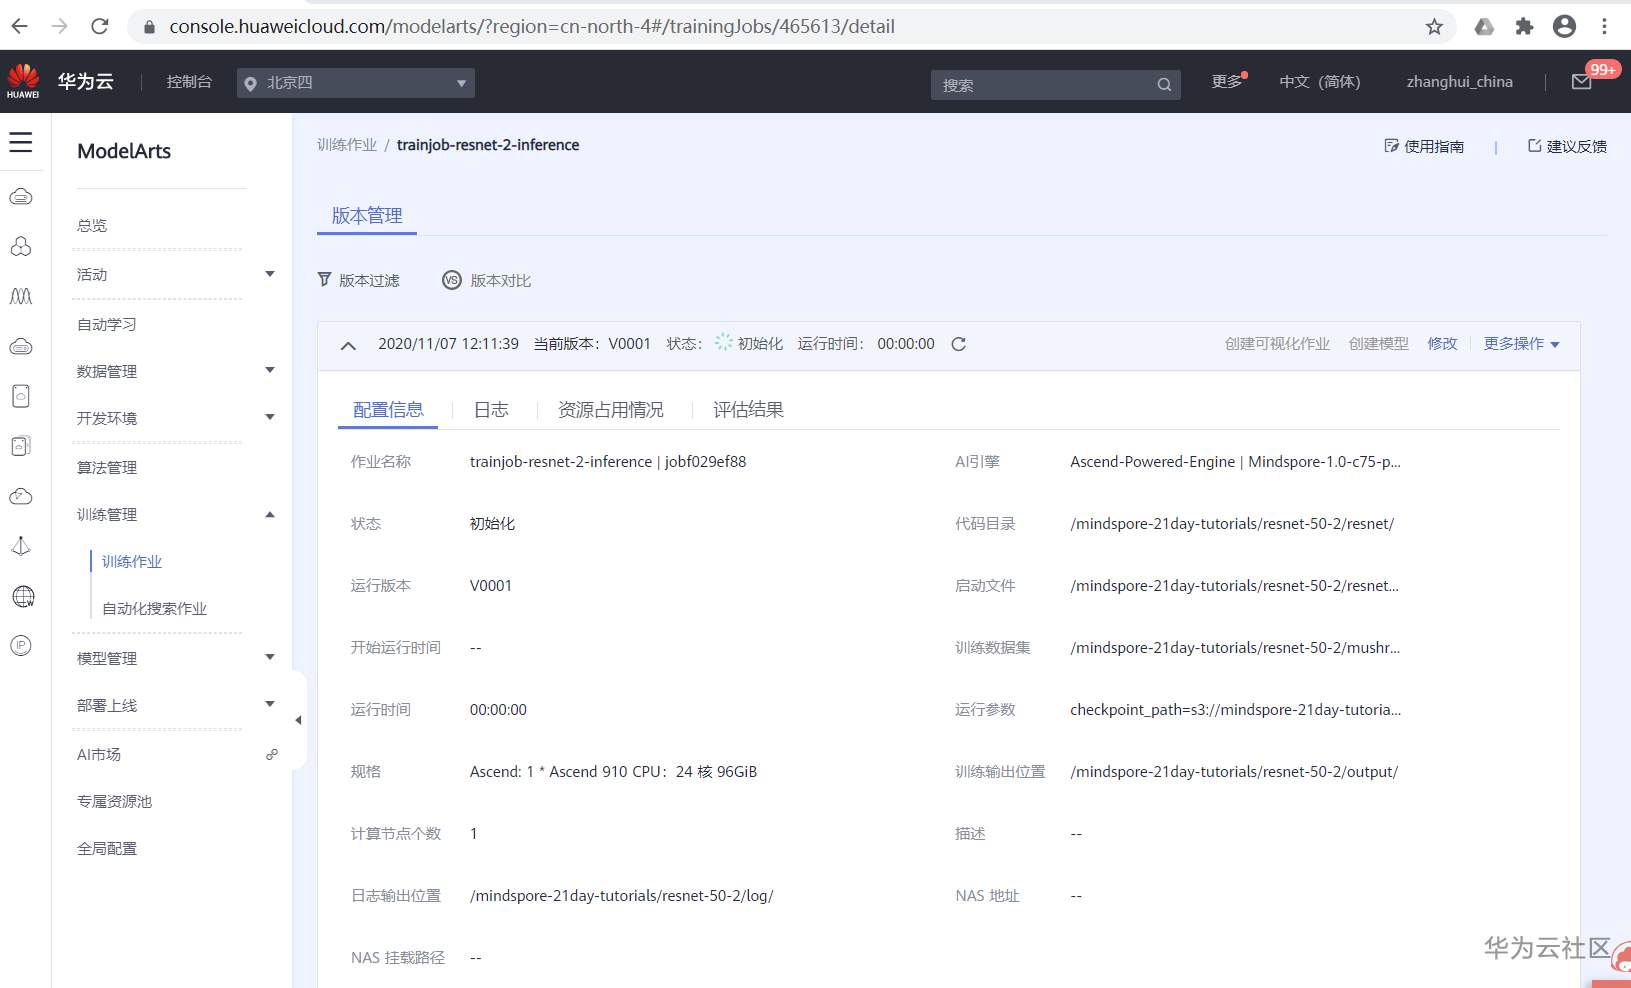The width and height of the screenshot is (1631, 988).
Task: Click the 训练作业 breadcrumb link
Action: 347,145
